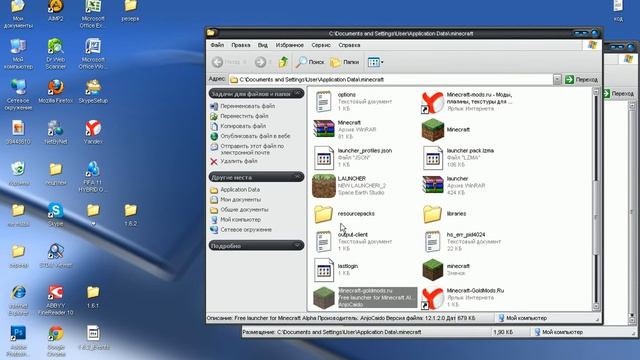Open the launcher WinRAR archive
This screenshot has height=360, width=640.
(433, 186)
